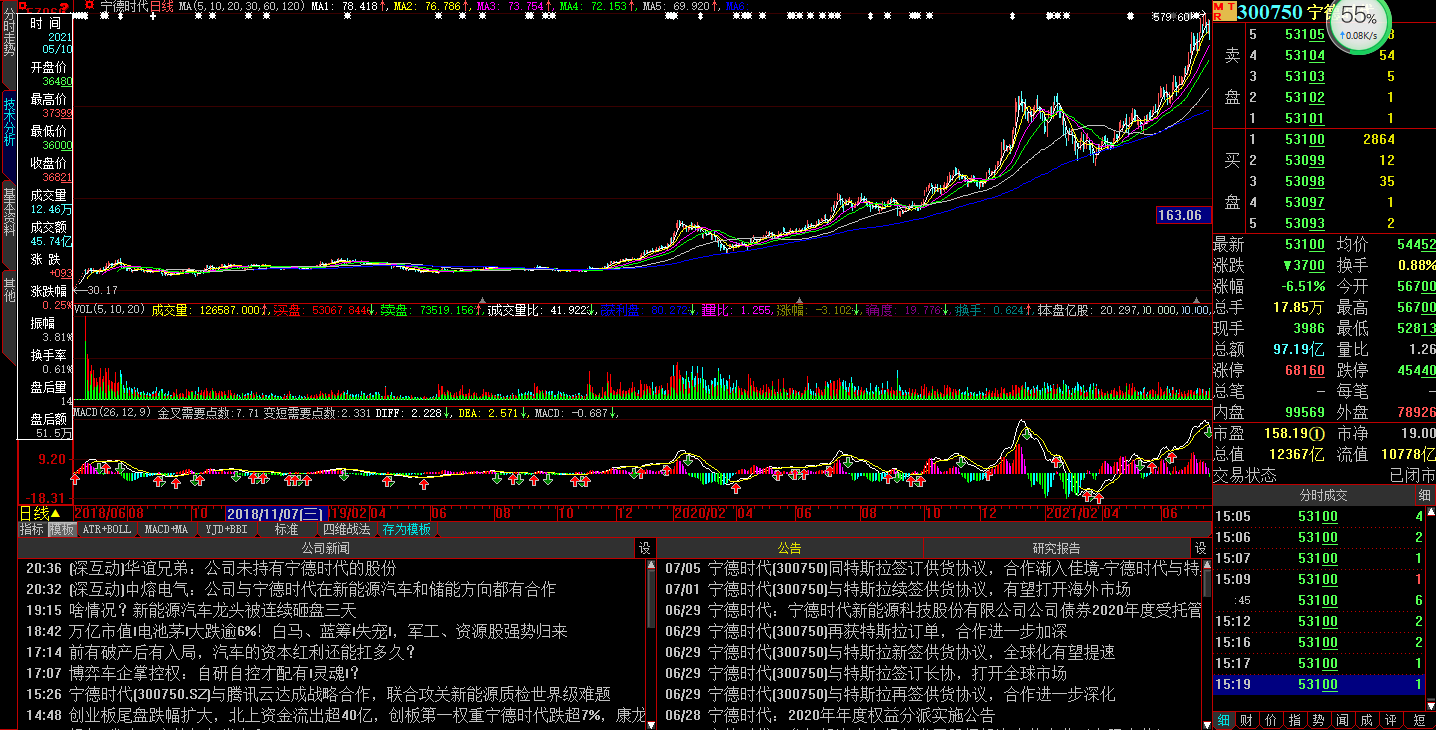This screenshot has width=1436, height=730.
Task: Switch to the 细 tab in bottom strip
Action: (1224, 720)
